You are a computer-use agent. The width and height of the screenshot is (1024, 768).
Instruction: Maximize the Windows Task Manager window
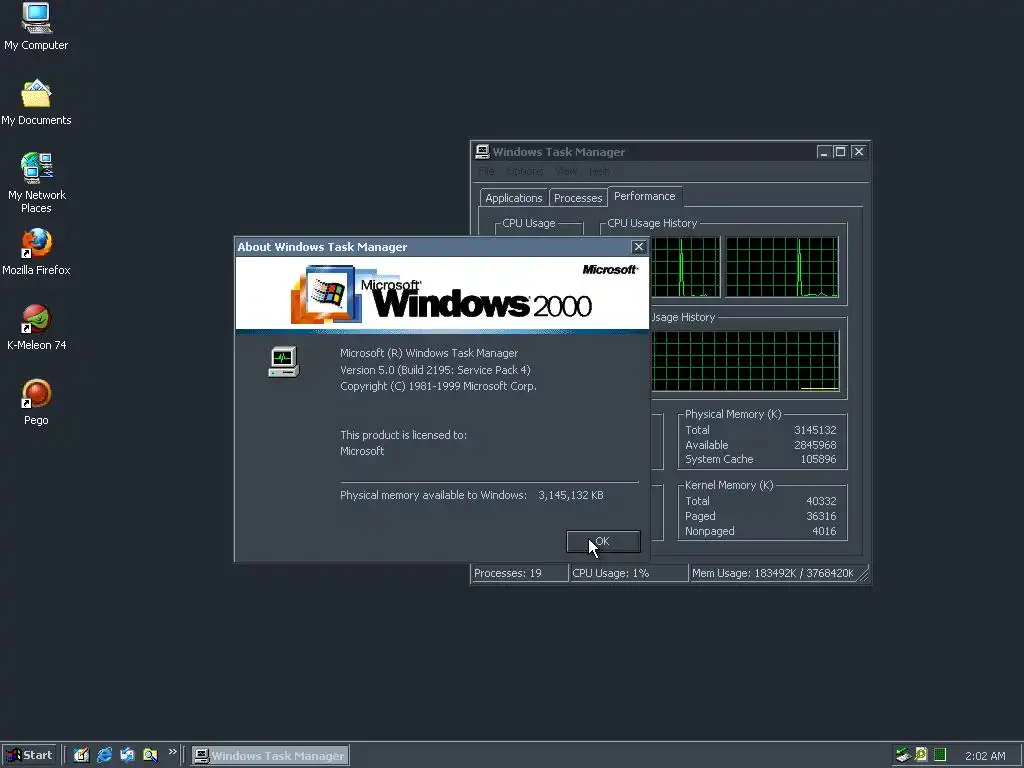(840, 152)
